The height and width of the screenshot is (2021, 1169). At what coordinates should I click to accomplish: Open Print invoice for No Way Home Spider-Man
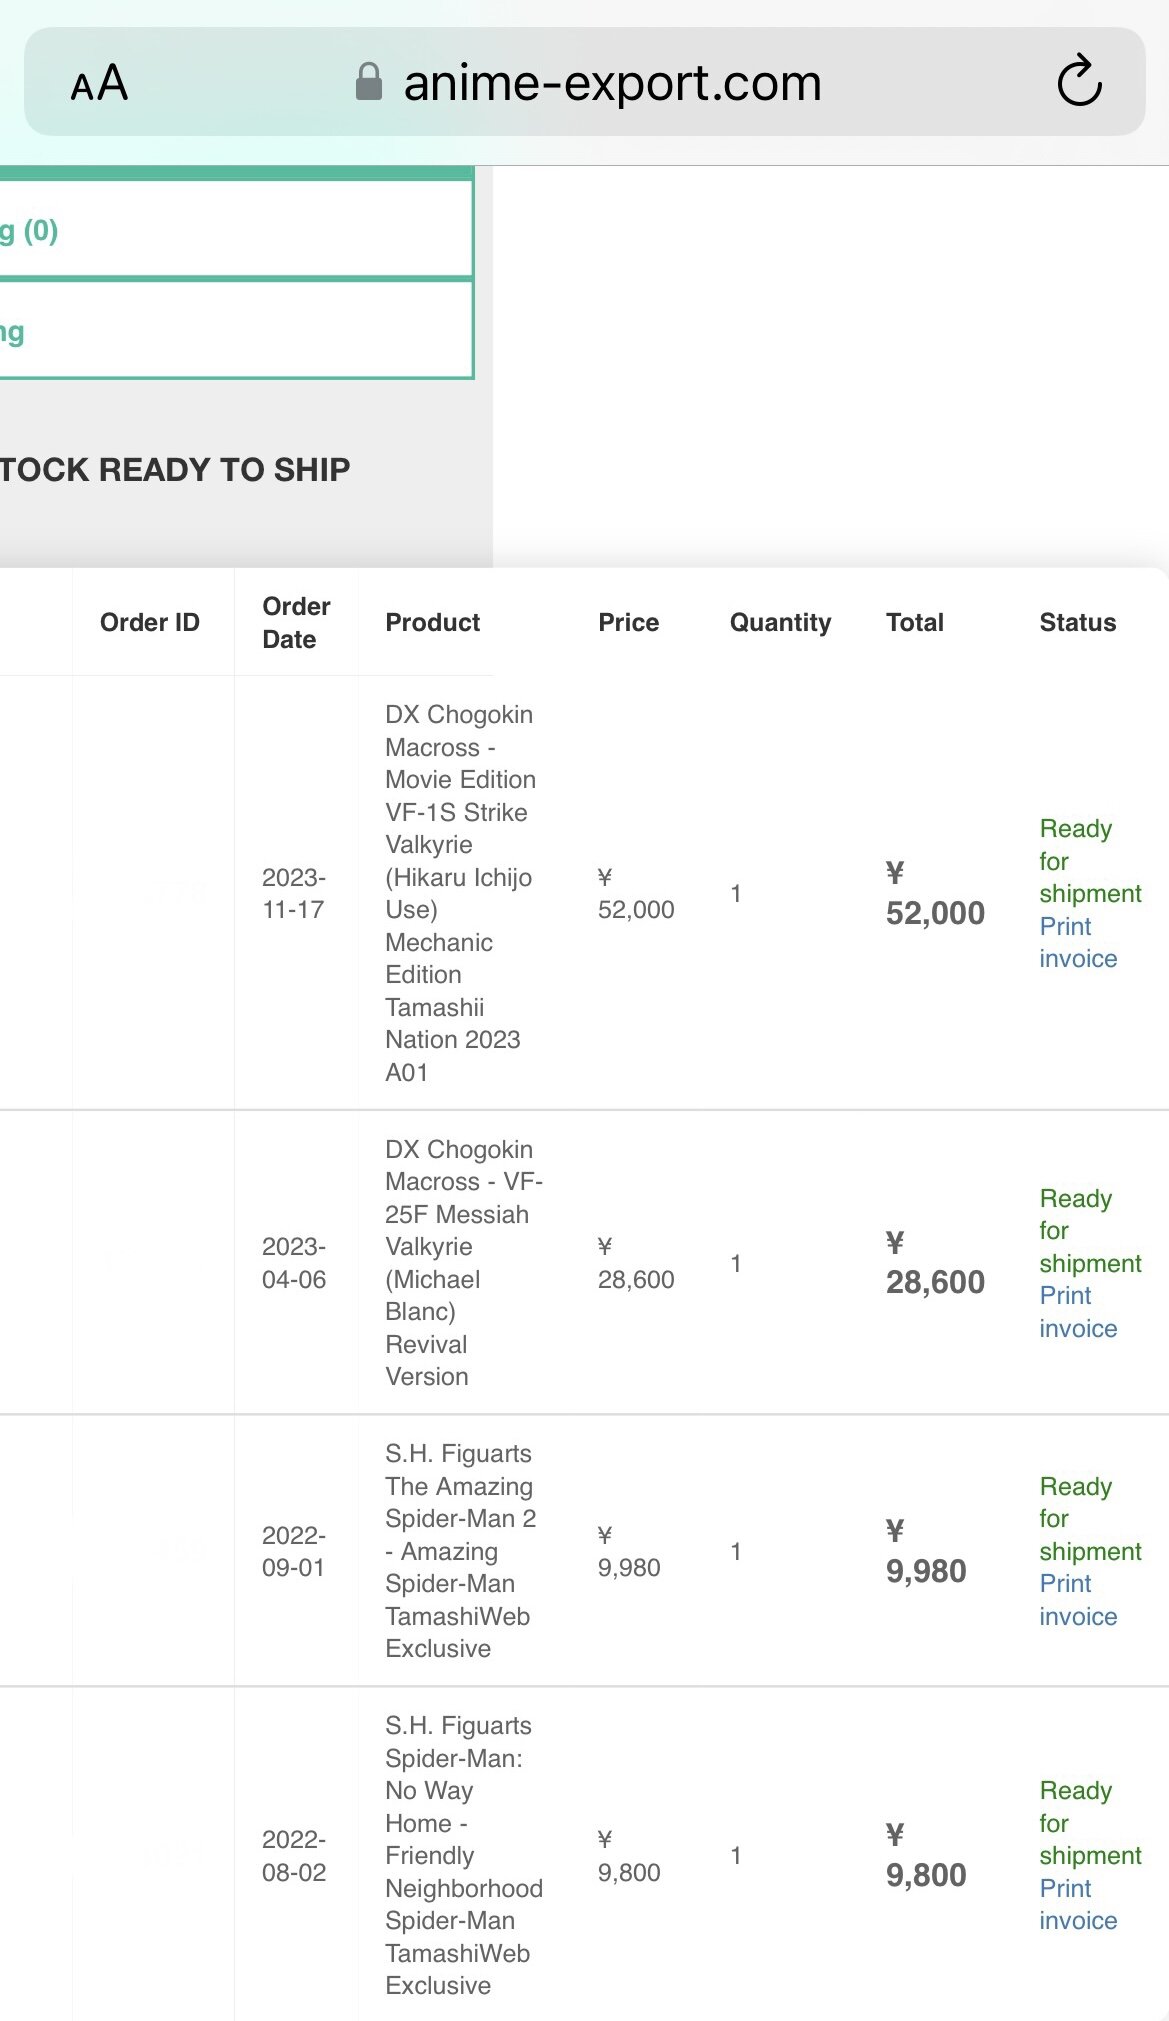[x=1078, y=1904]
